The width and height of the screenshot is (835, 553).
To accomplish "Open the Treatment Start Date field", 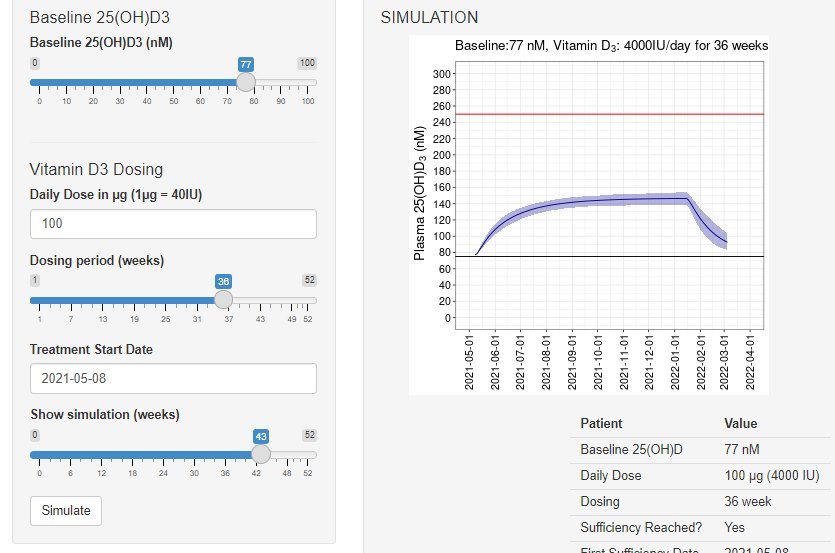I will [x=173, y=378].
